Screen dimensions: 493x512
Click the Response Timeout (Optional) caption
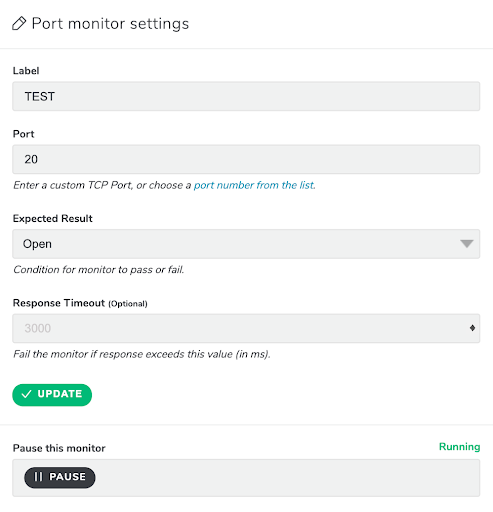[80, 303]
